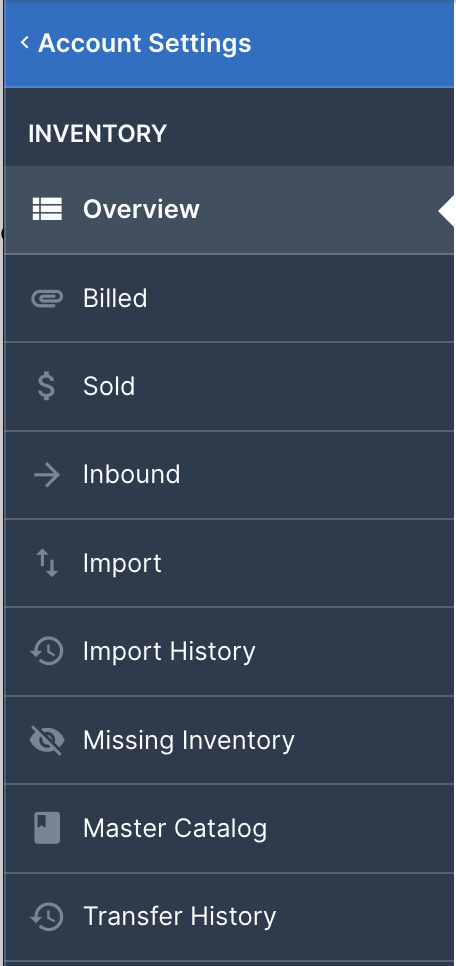Select the Transfer History text entry

point(179,917)
